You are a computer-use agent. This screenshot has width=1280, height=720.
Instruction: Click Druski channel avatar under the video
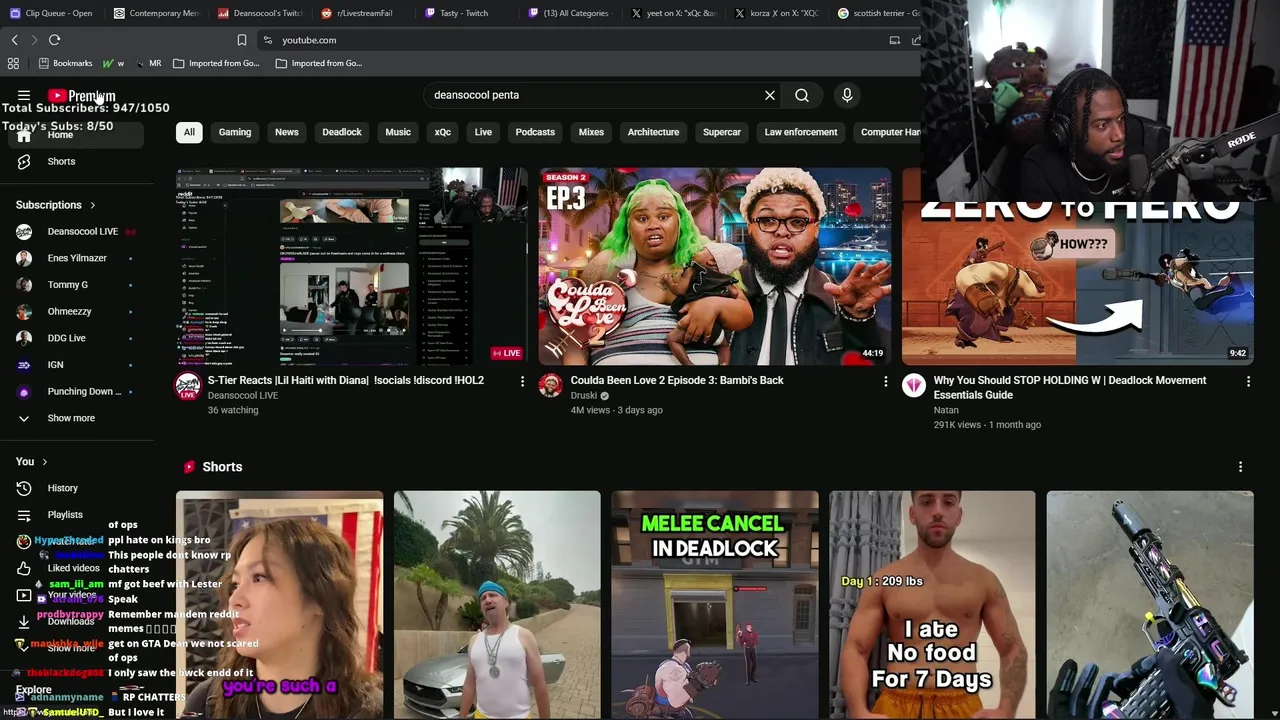(551, 386)
